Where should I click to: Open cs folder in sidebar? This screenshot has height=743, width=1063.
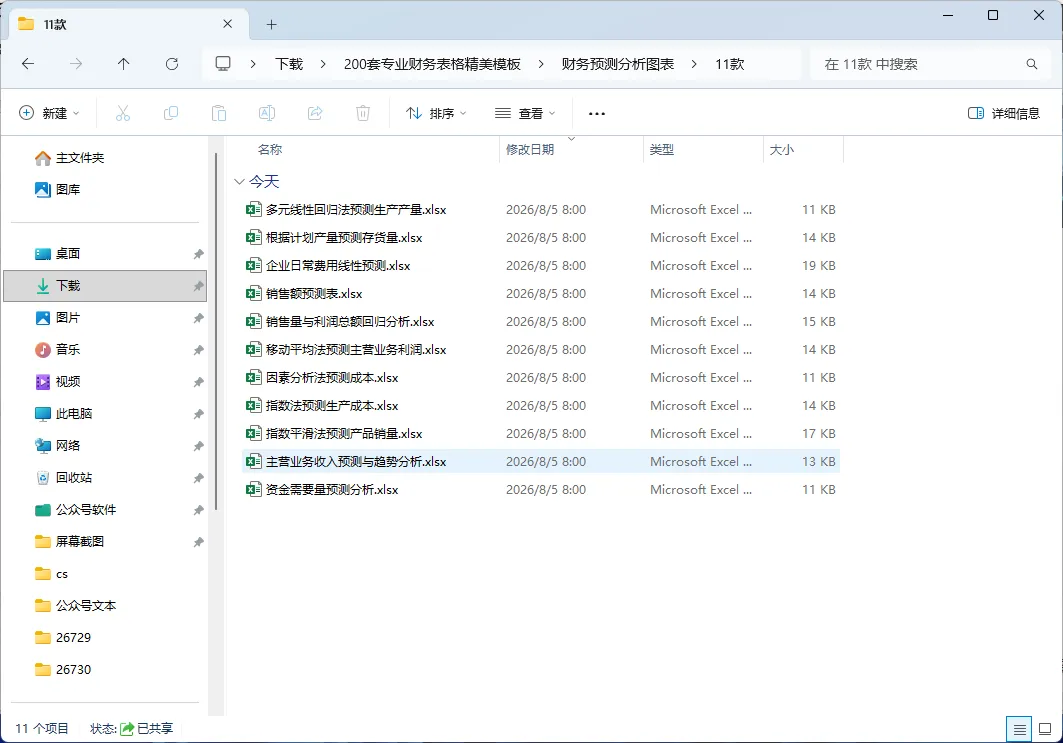coord(105,574)
